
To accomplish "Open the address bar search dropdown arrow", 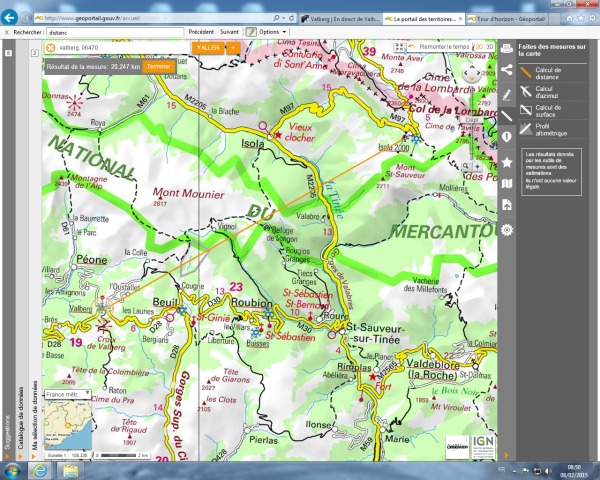I will tap(284, 18).
